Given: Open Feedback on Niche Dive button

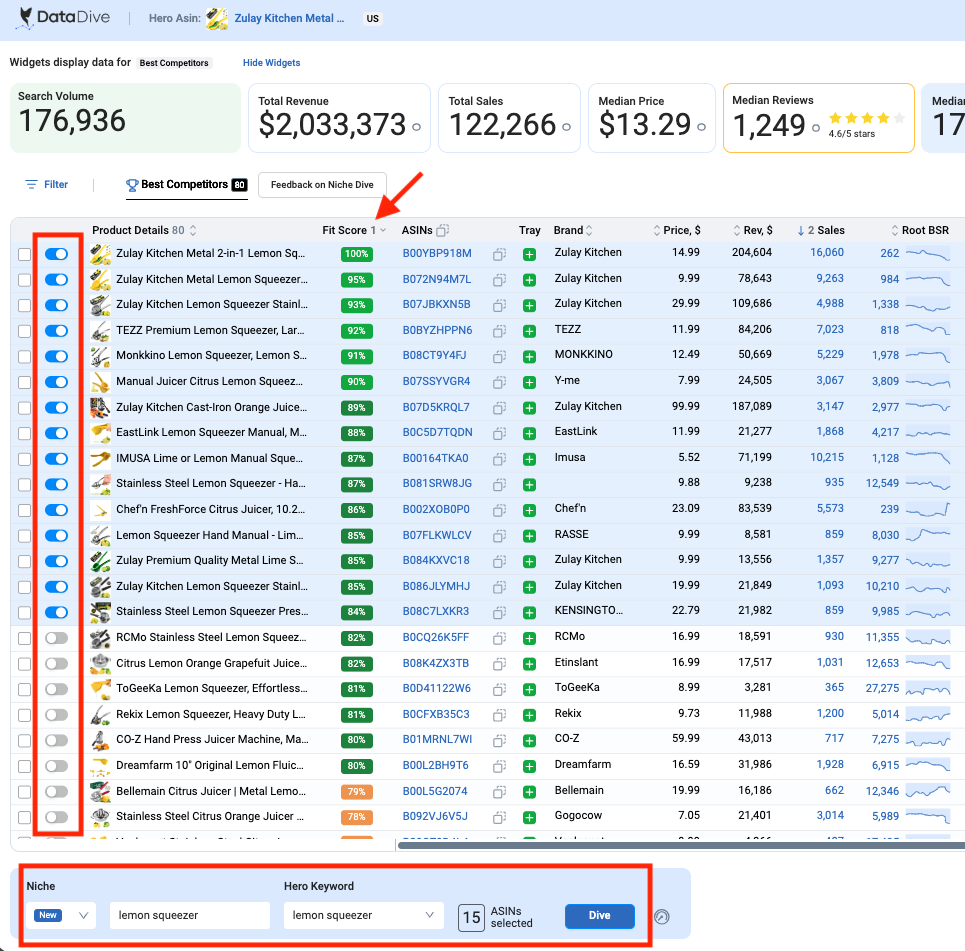Looking at the screenshot, I should [x=322, y=185].
